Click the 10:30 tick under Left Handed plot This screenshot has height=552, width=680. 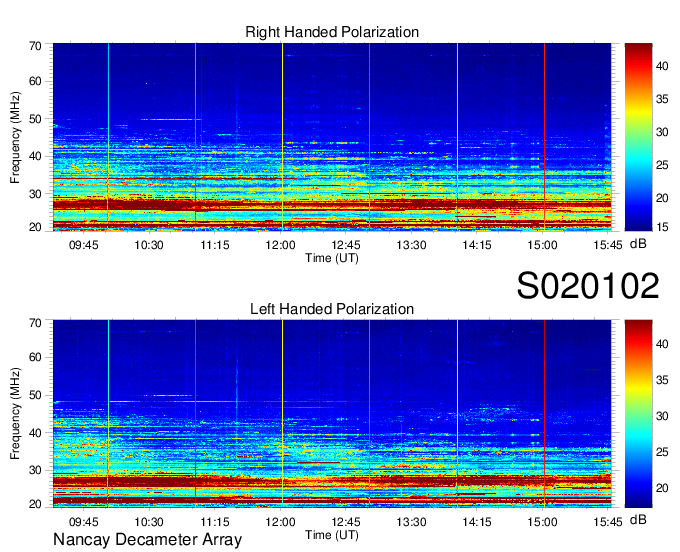[x=149, y=522]
